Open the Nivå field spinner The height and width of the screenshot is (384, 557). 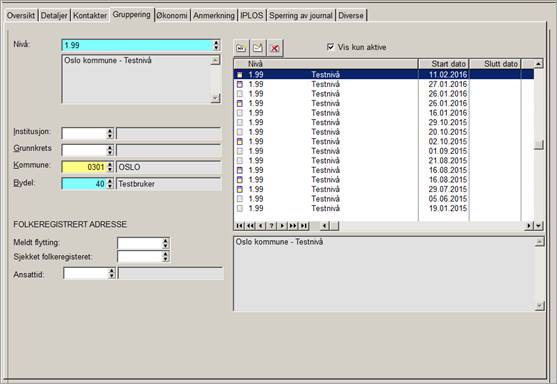[x=216, y=45]
